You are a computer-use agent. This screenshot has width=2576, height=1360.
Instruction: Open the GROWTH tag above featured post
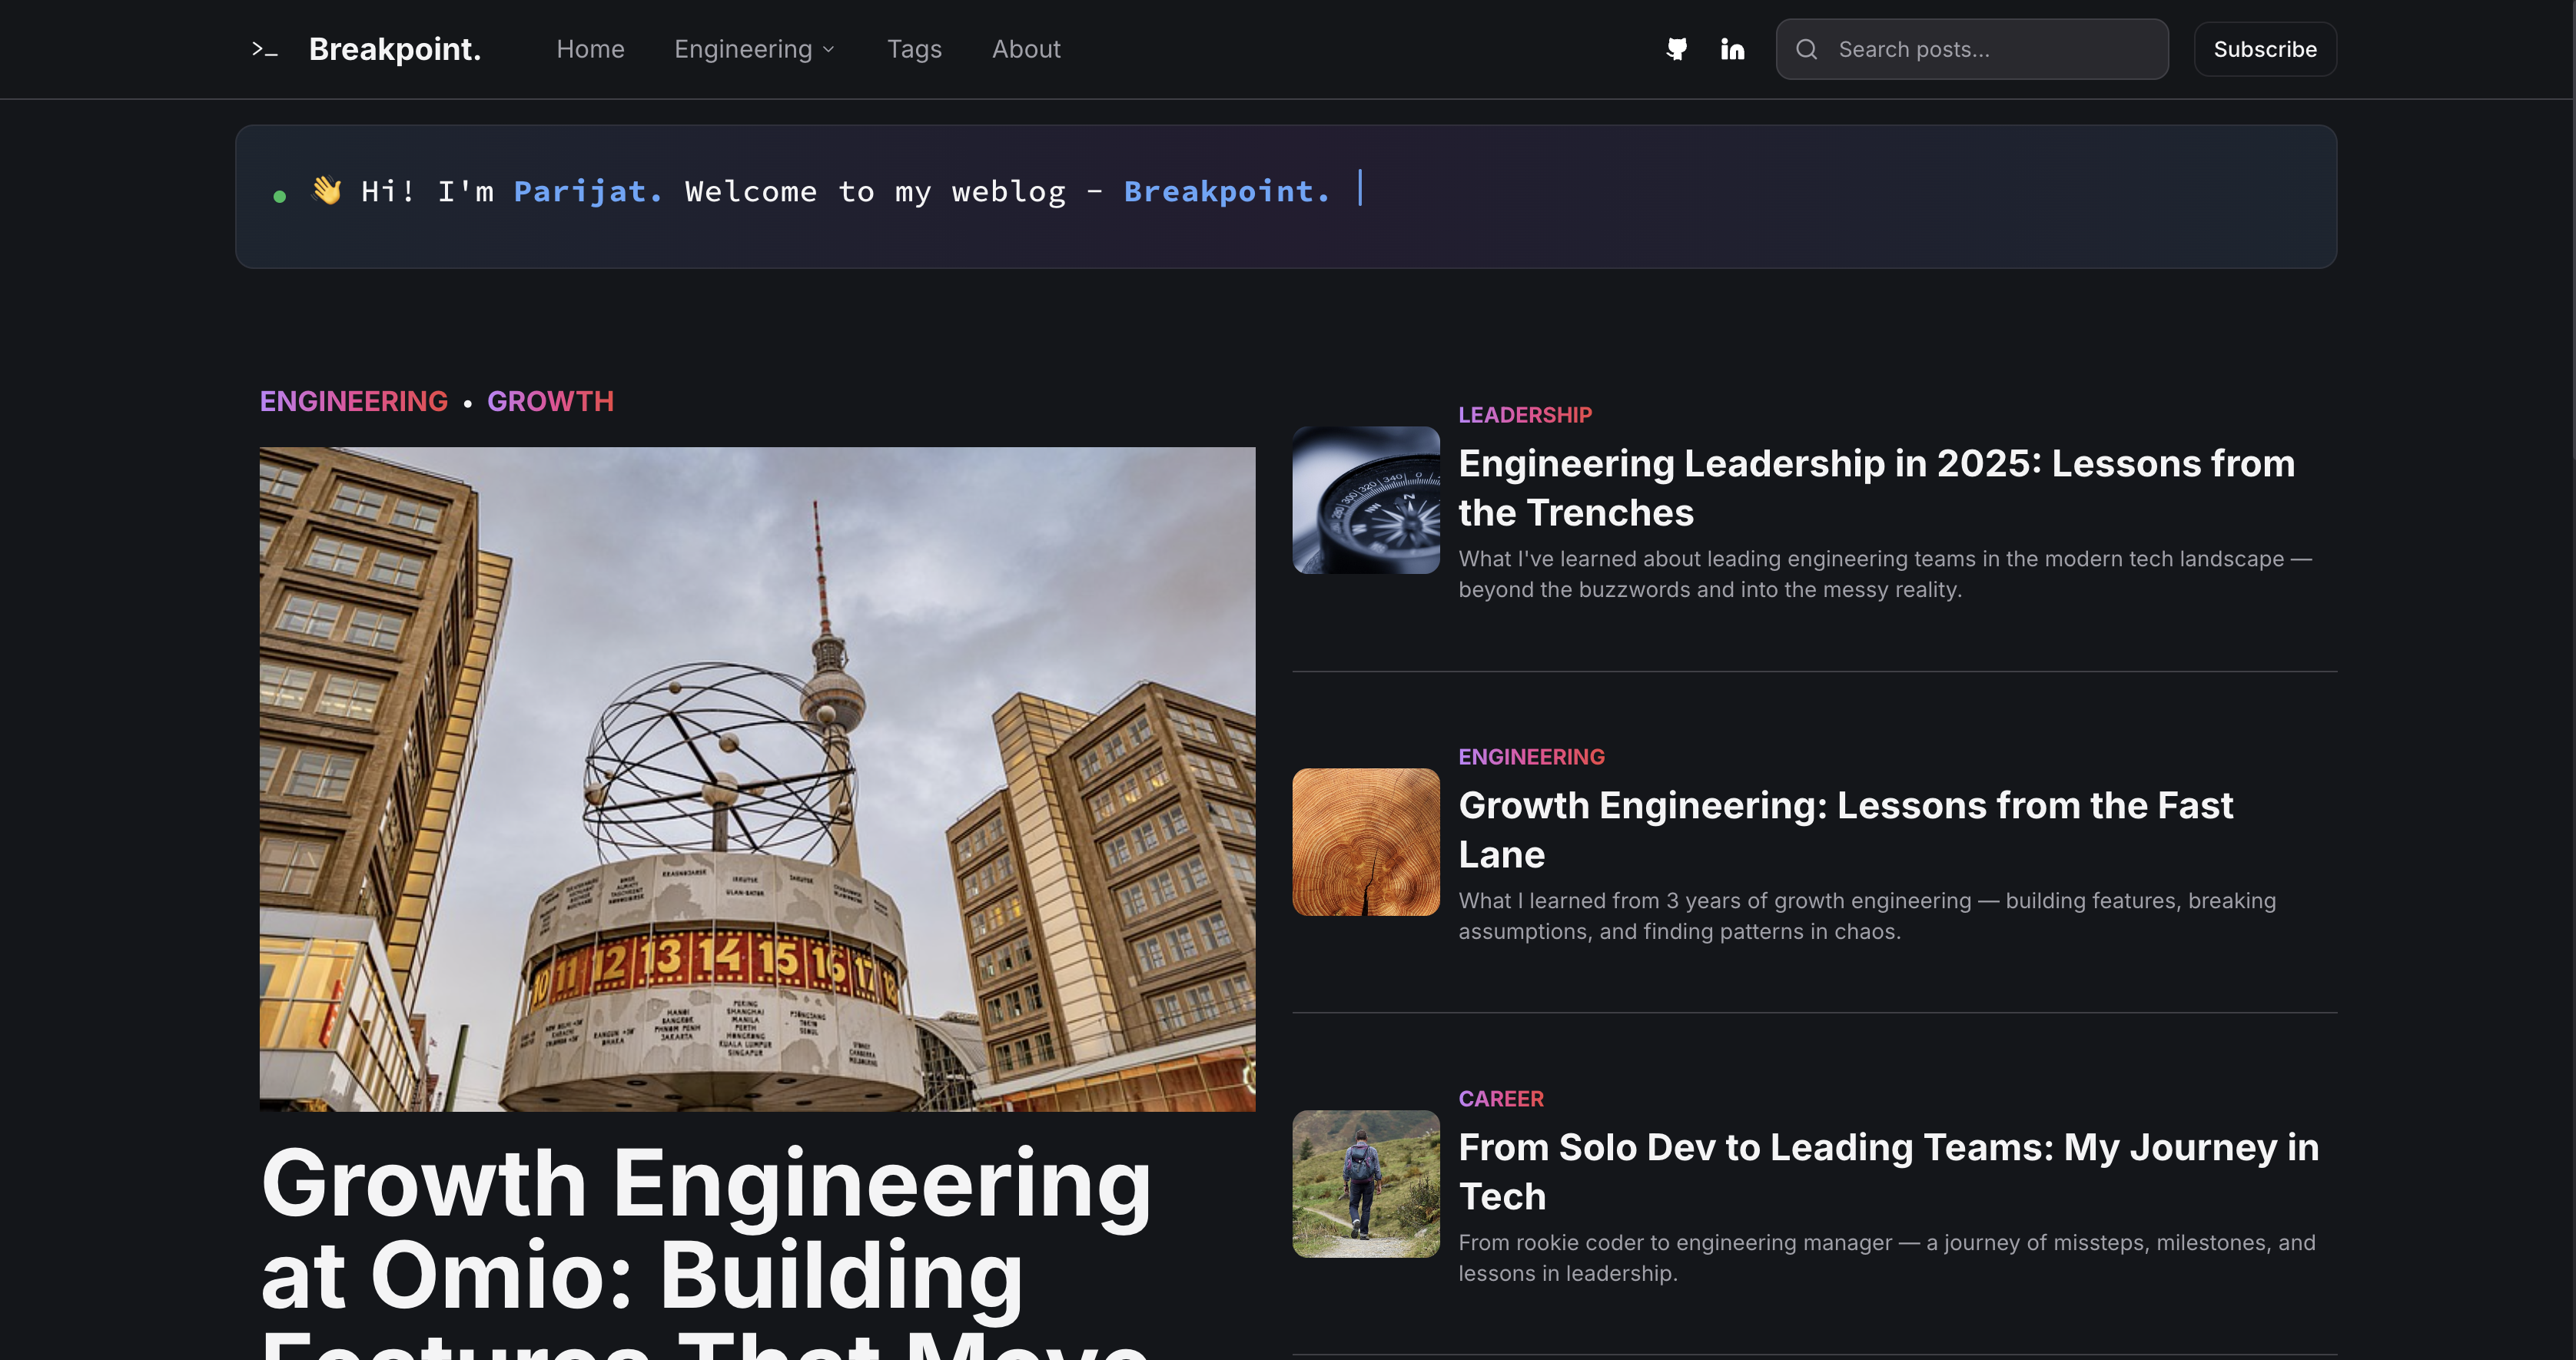pyautogui.click(x=550, y=401)
